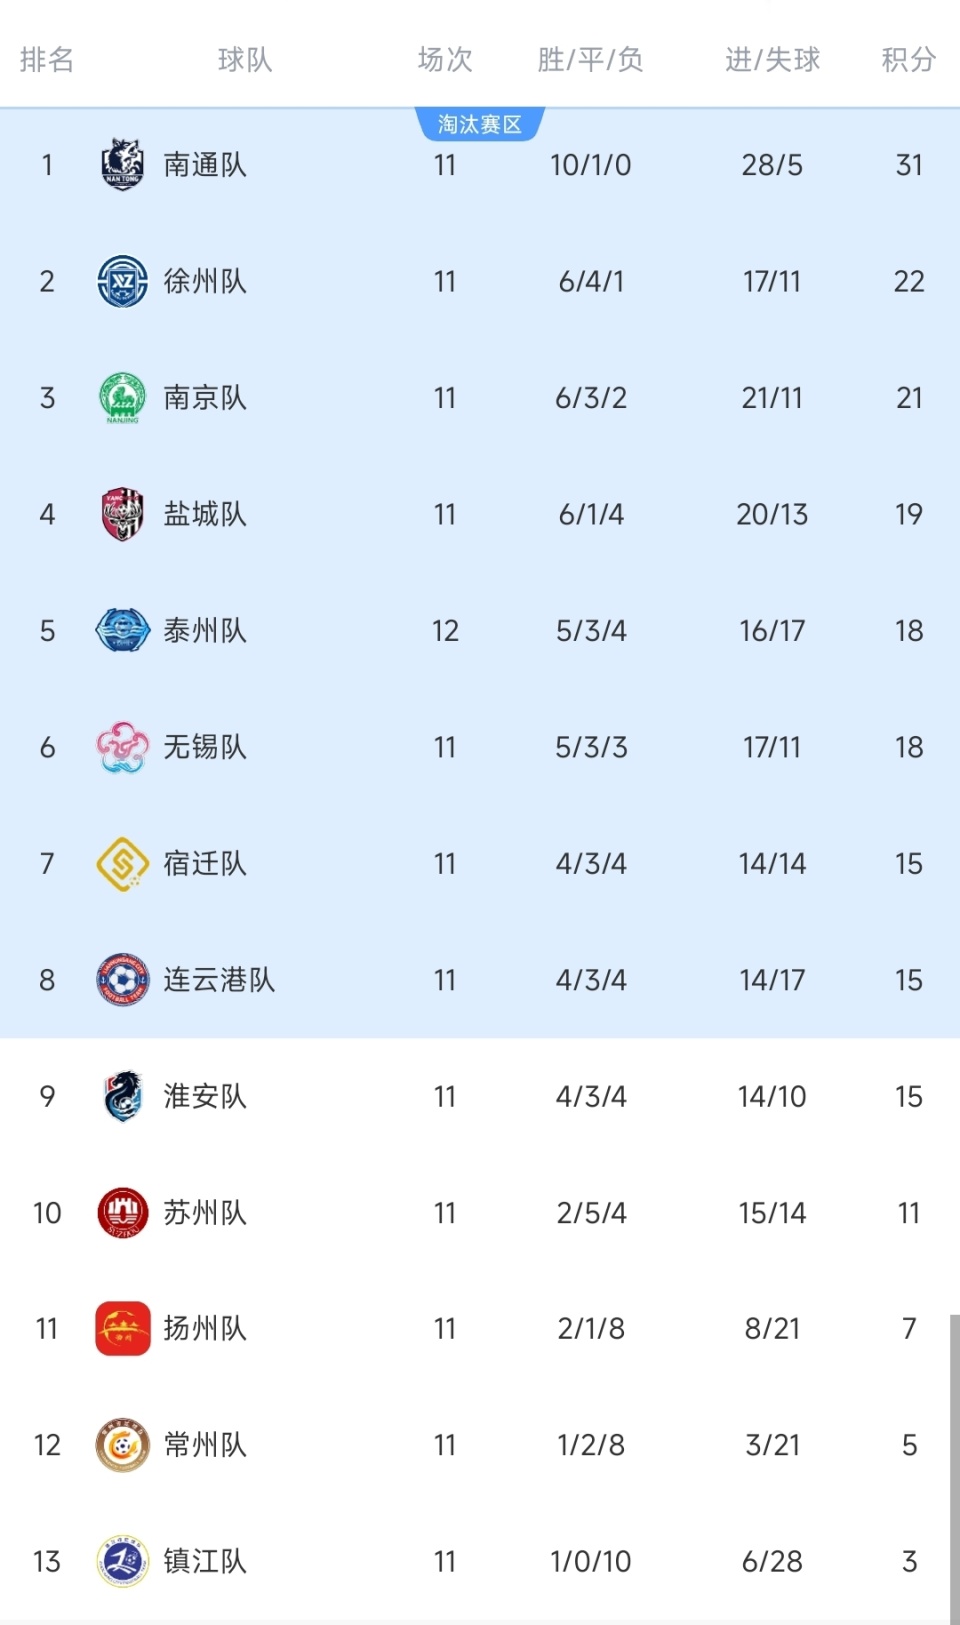Open the 镇江队 blue star logo
This screenshot has width=960, height=1625.
[122, 1561]
